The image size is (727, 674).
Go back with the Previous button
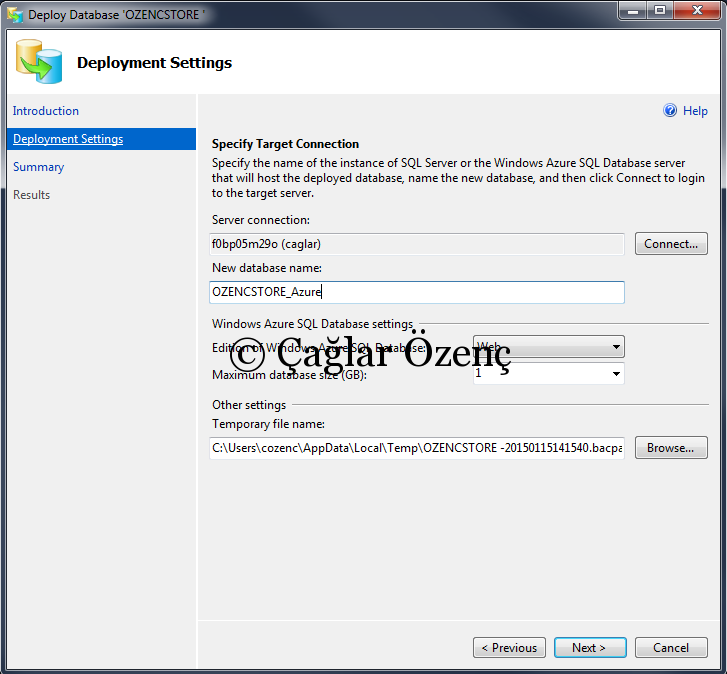point(509,648)
